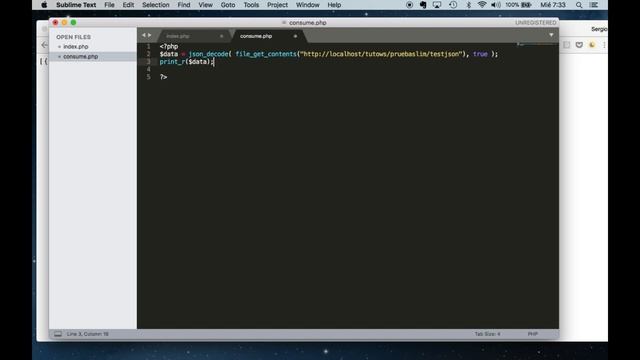Place cursor on the <?php line
Image resolution: width=640 pixels, height=360 pixels.
(x=169, y=46)
